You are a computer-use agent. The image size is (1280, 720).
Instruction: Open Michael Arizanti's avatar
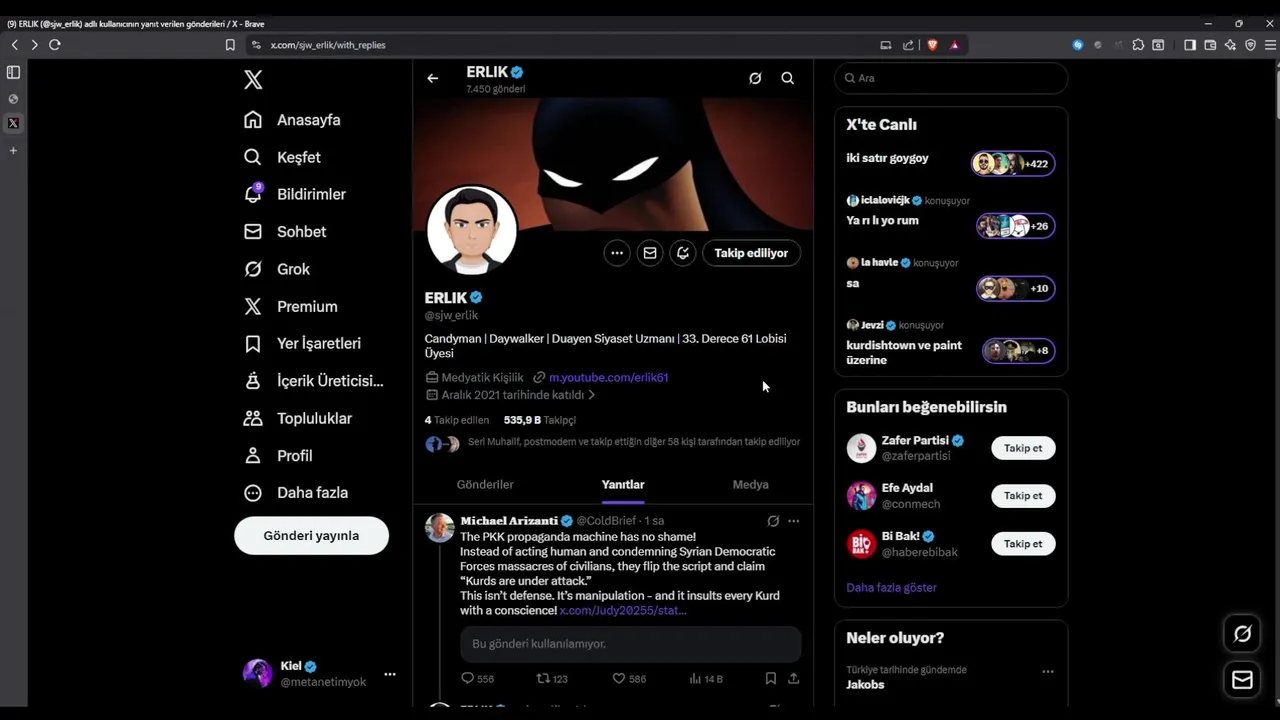tap(440, 528)
